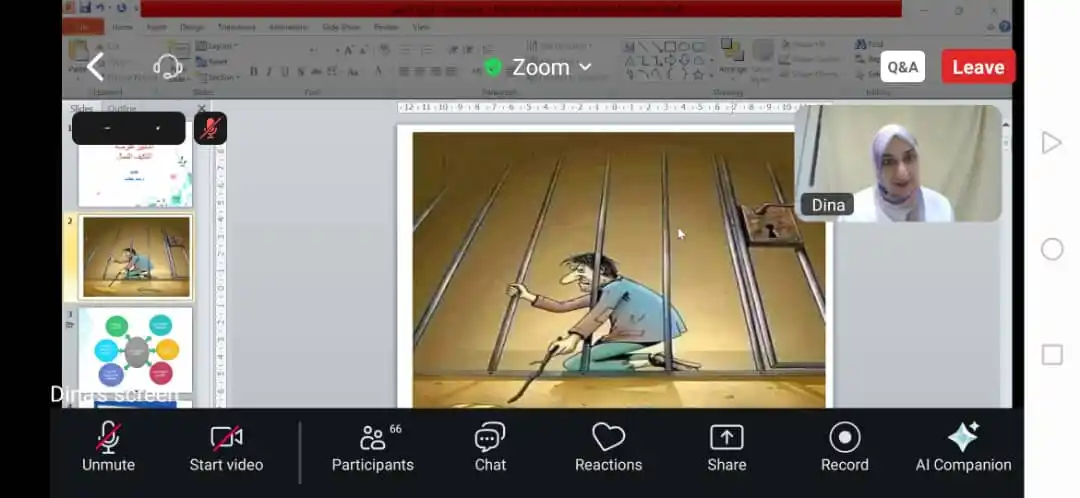This screenshot has height=498, width=1080.
Task: Click Reset in the Slides group
Action: click(x=213, y=61)
